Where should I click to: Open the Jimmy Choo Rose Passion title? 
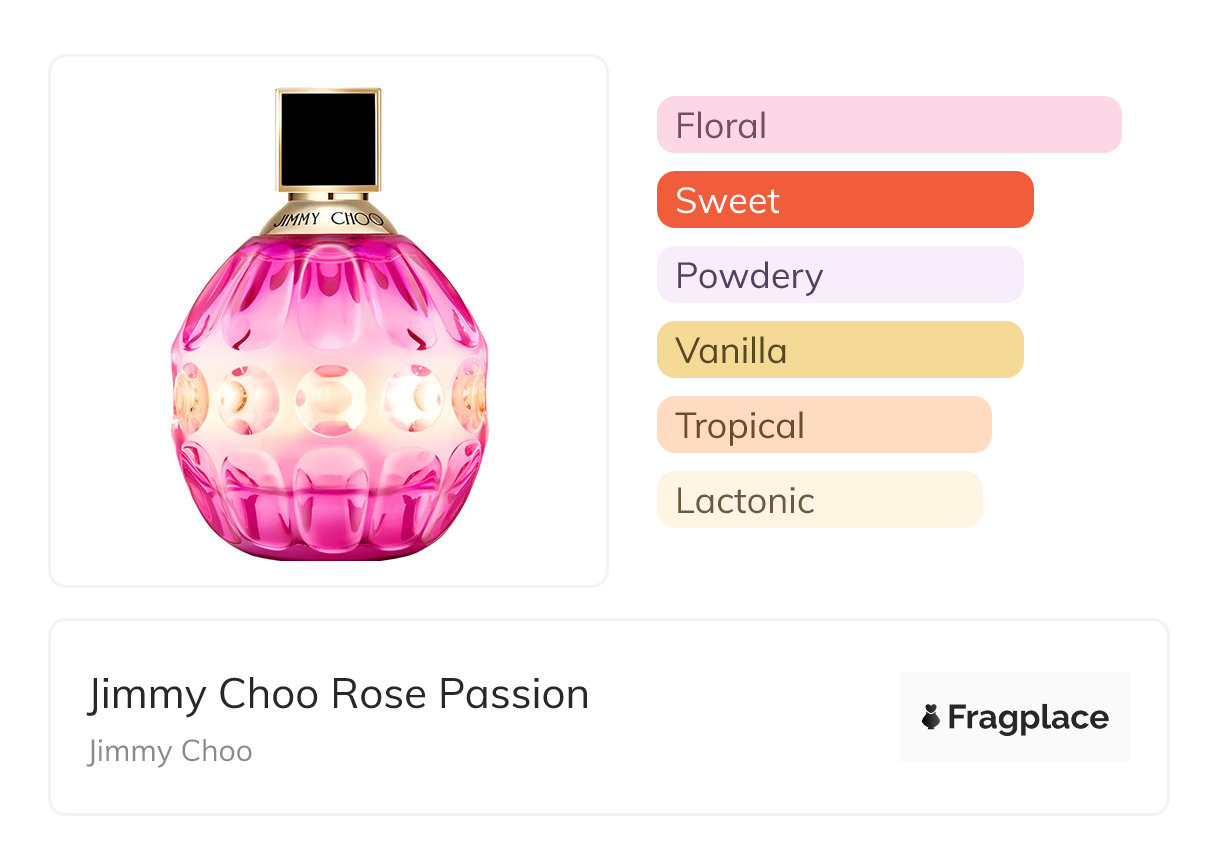pos(338,694)
